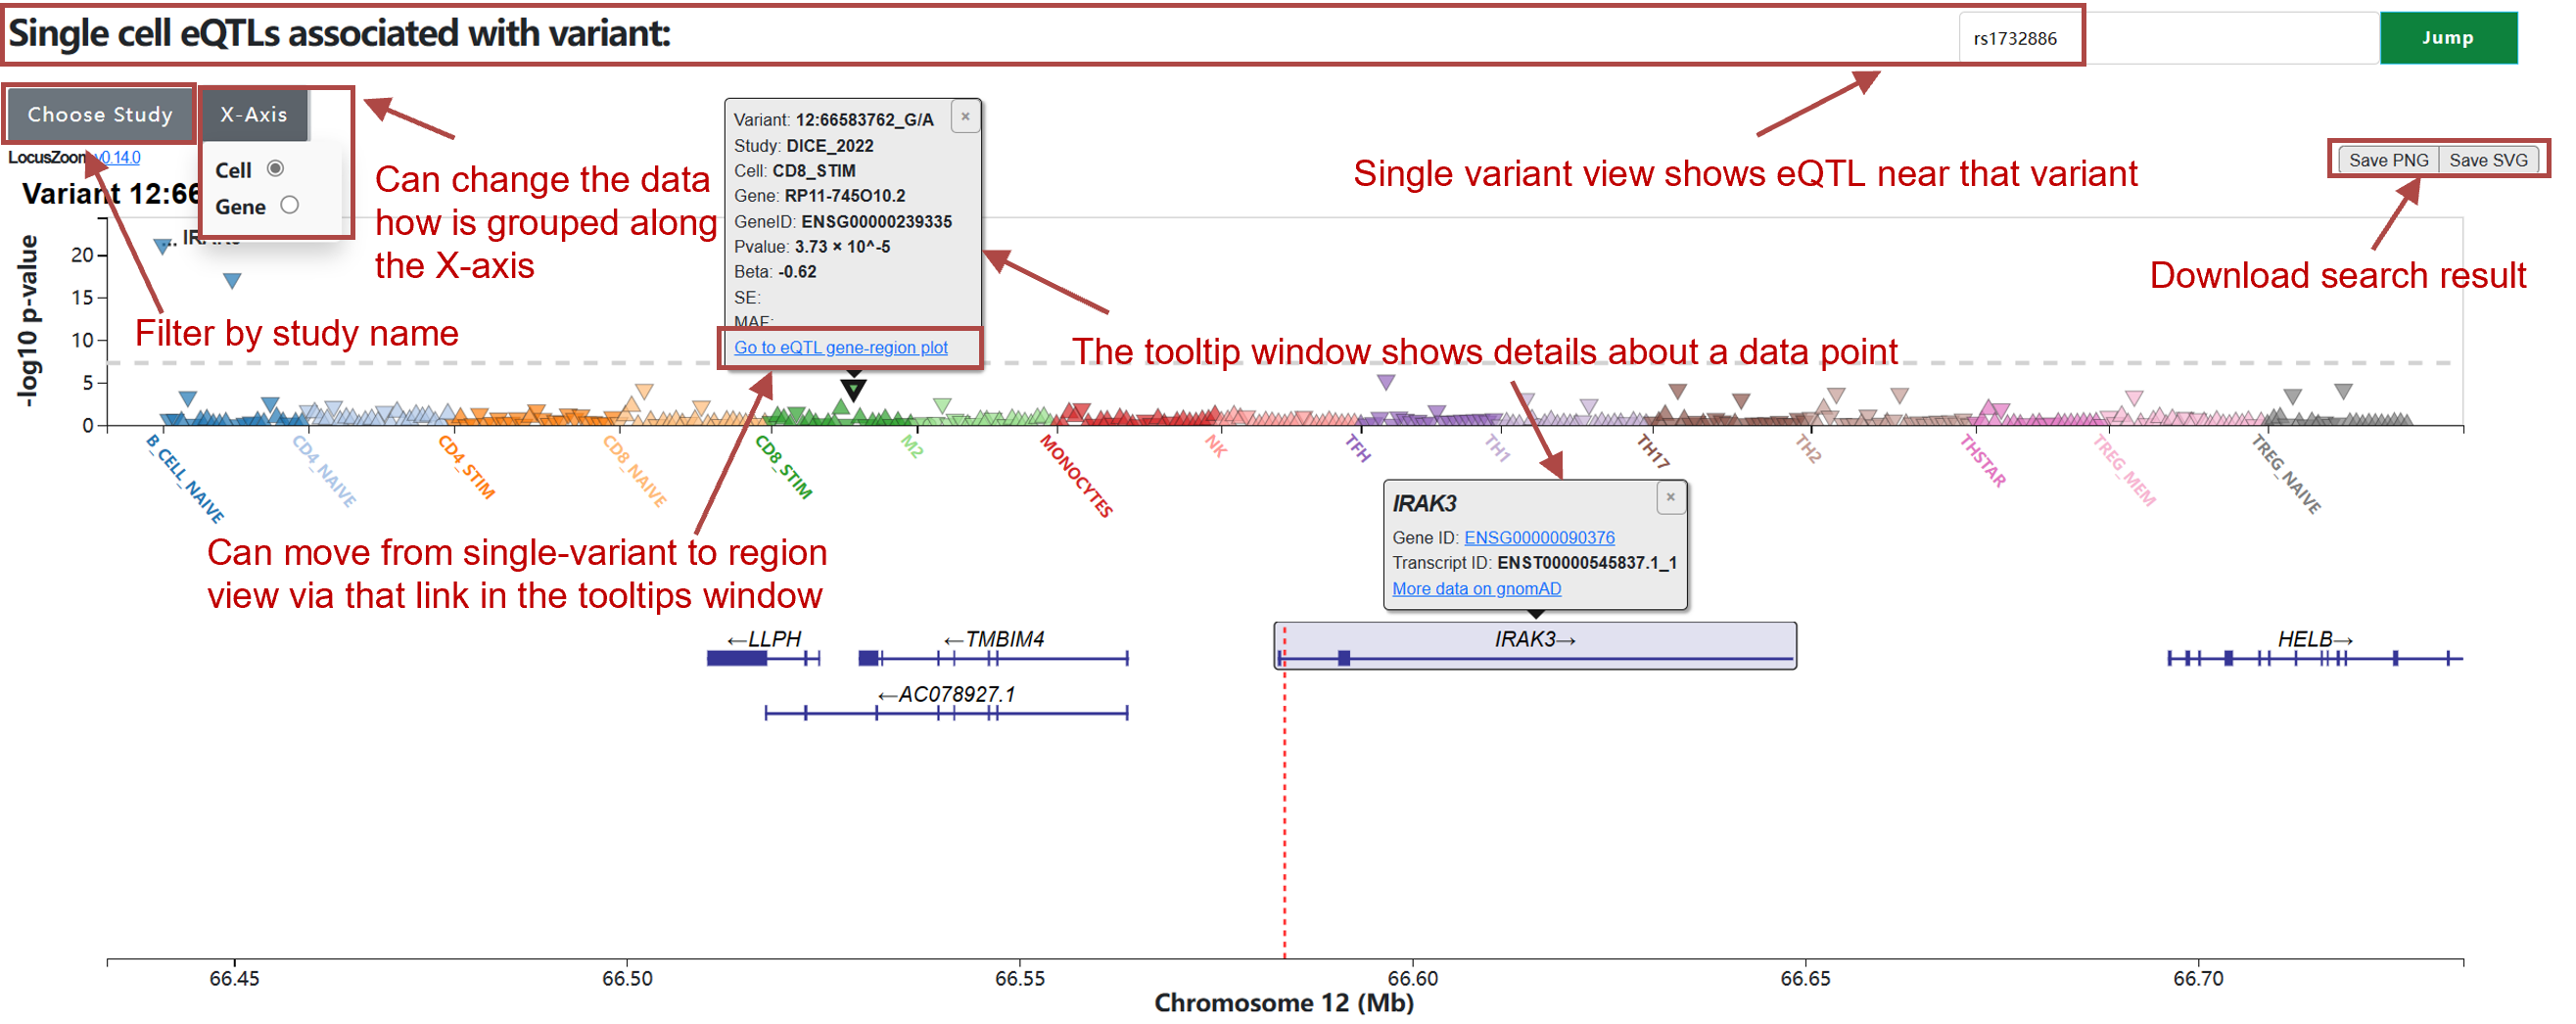The width and height of the screenshot is (2576, 1024).
Task: Close the IRAK3 gene tooltip
Action: [x=1670, y=497]
